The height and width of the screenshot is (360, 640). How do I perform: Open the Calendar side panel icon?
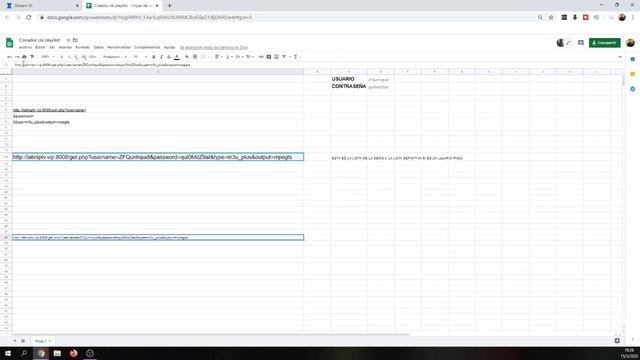click(x=633, y=59)
